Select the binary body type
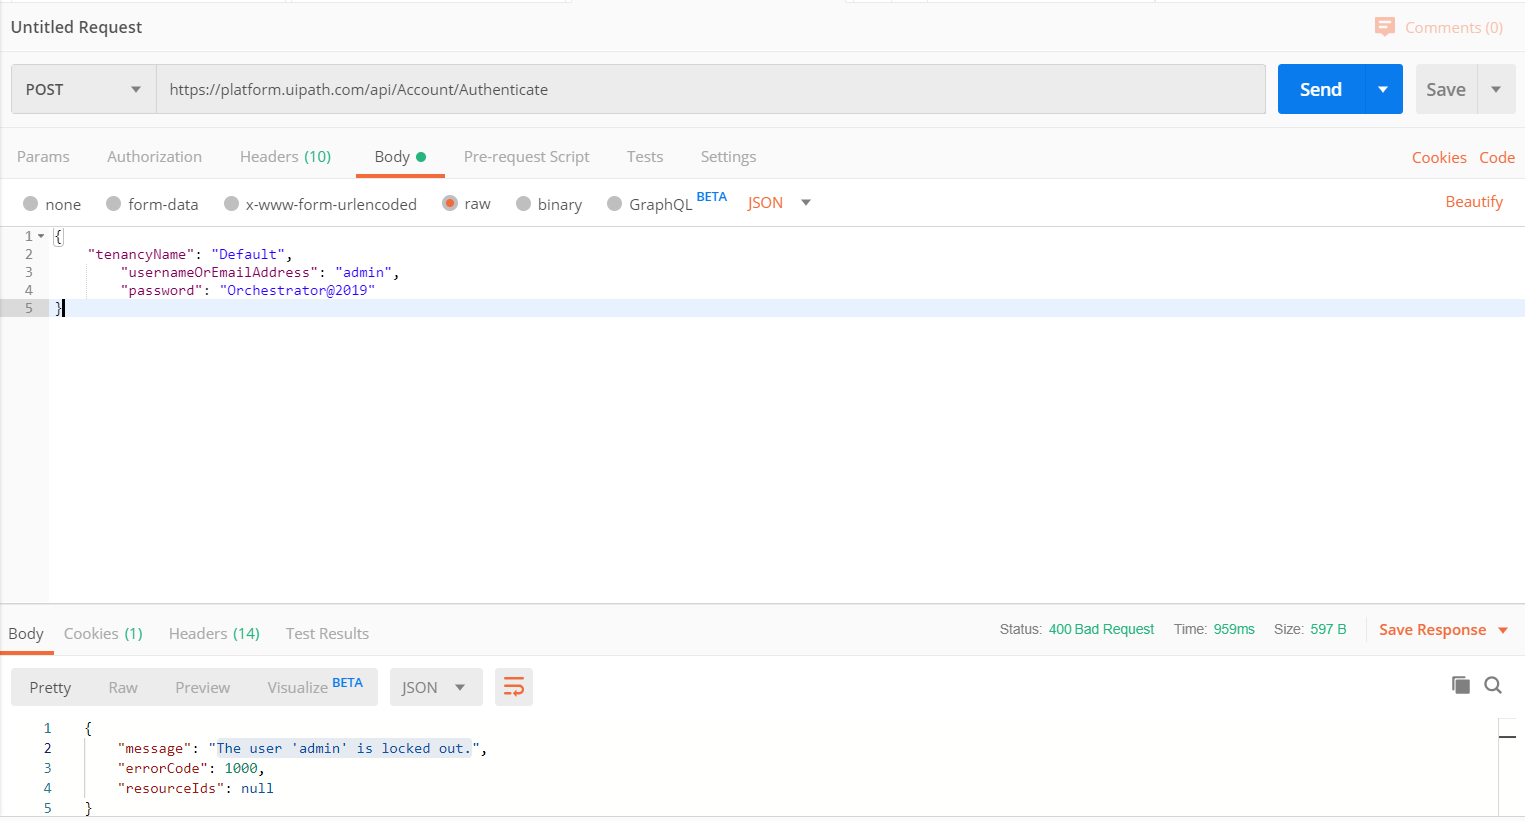The image size is (1525, 821). click(523, 204)
